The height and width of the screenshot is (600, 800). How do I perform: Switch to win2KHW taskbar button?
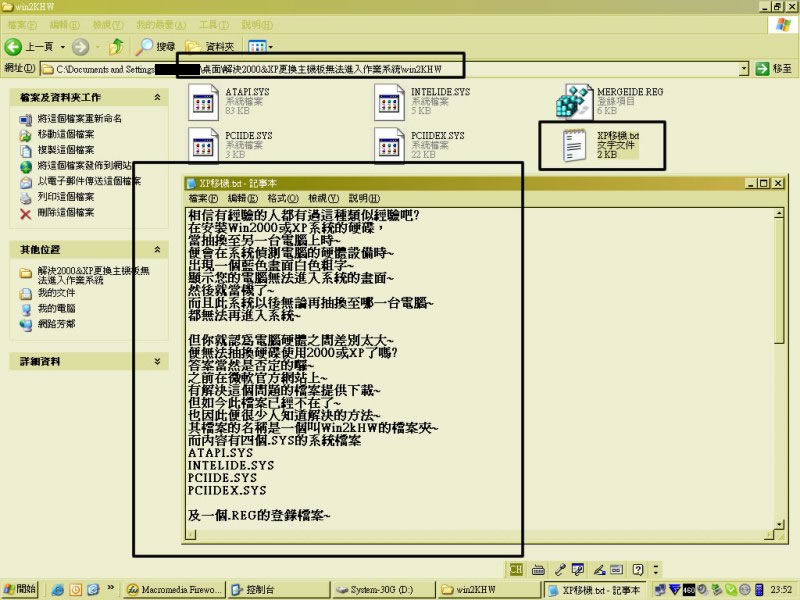(x=489, y=590)
